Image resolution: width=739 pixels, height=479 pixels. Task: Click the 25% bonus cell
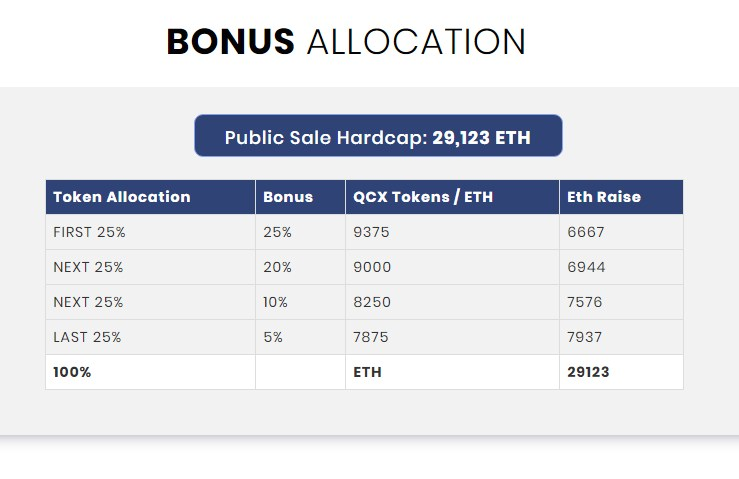(x=300, y=232)
